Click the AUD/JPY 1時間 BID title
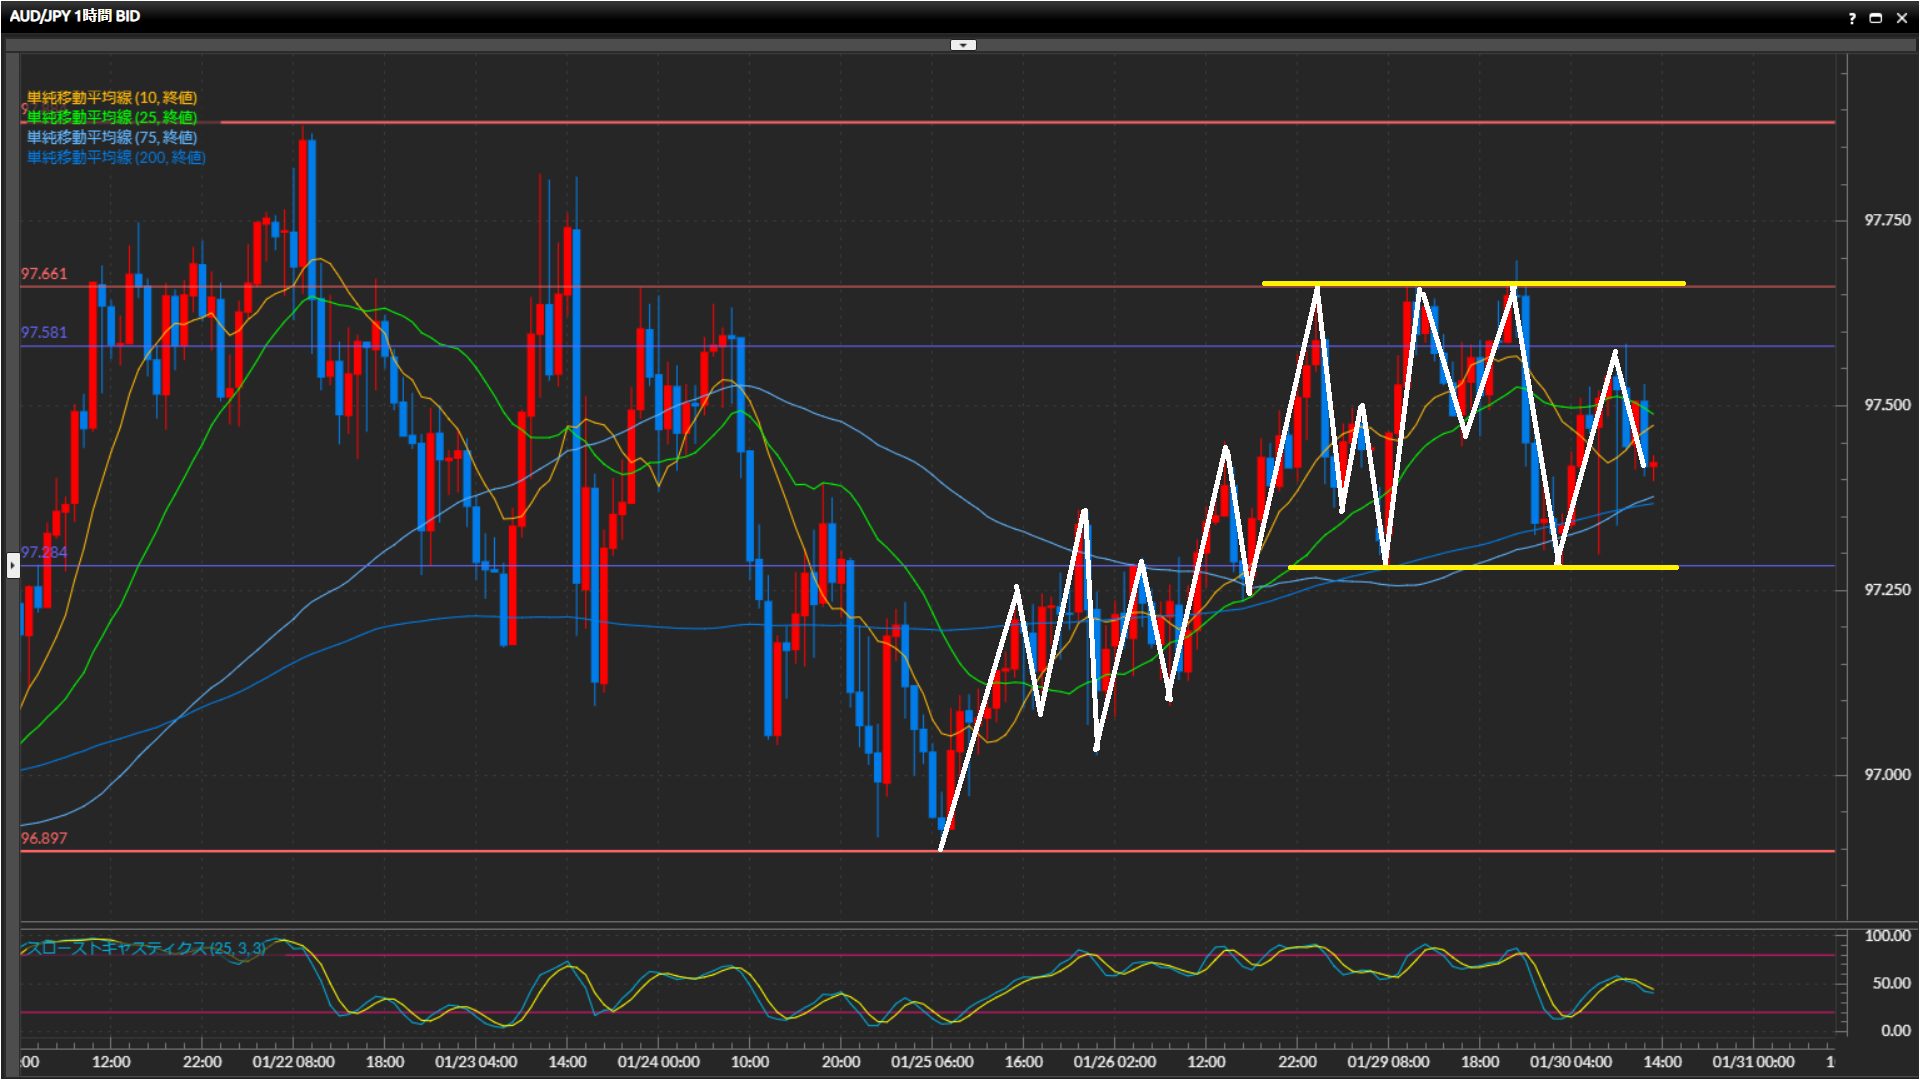The width and height of the screenshot is (1920, 1080). (75, 16)
